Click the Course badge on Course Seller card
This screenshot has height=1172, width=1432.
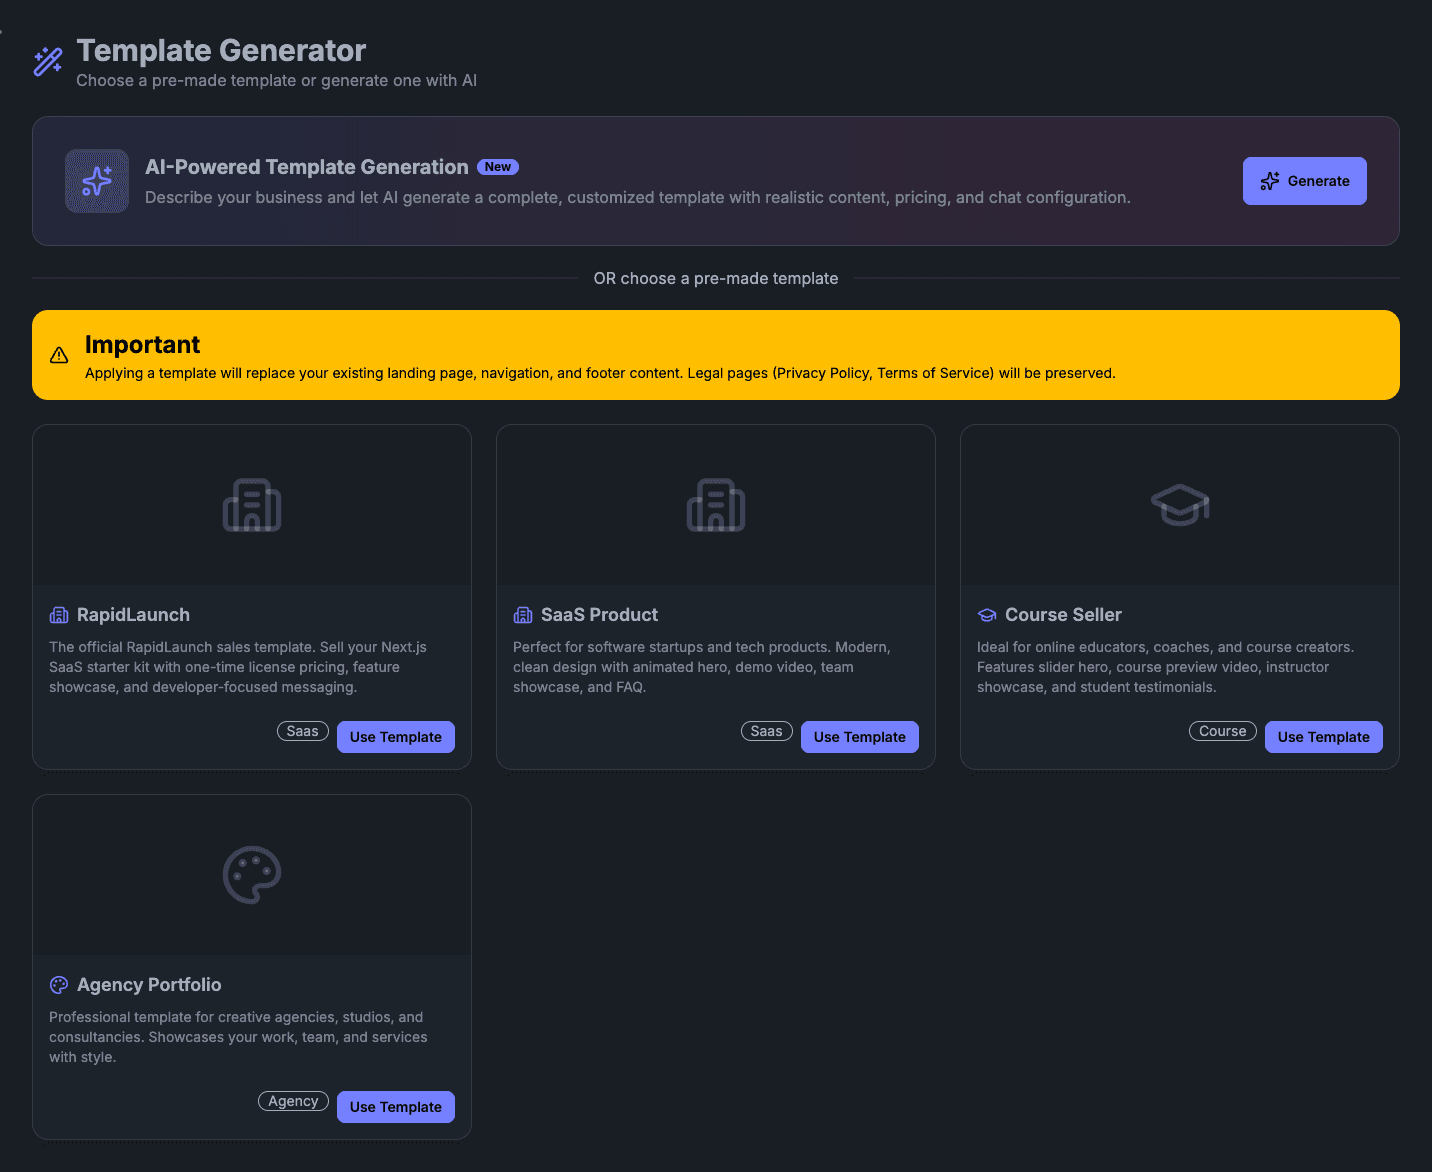click(x=1222, y=731)
